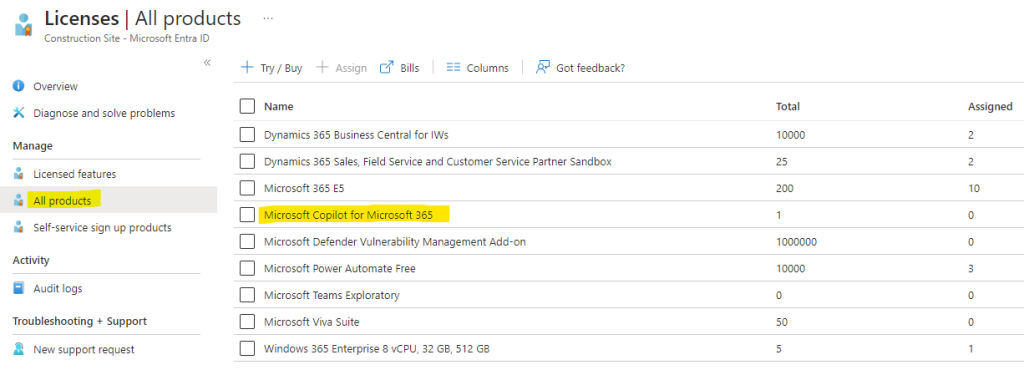This screenshot has width=1024, height=370.
Task: Open the ellipsis more options menu
Action: pyautogui.click(x=268, y=18)
